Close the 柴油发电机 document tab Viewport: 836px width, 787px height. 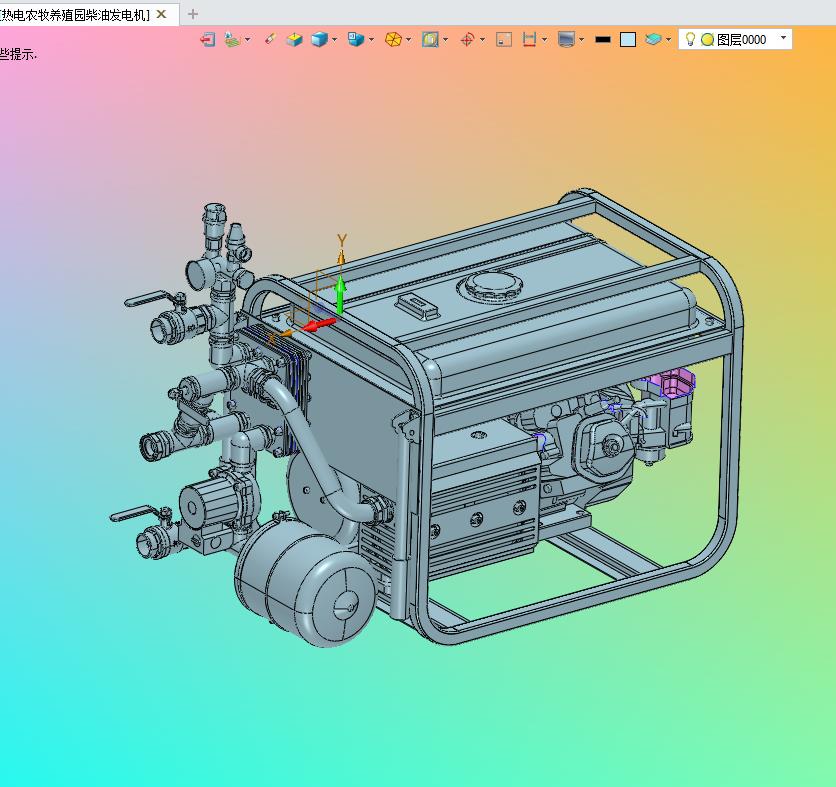[x=162, y=14]
